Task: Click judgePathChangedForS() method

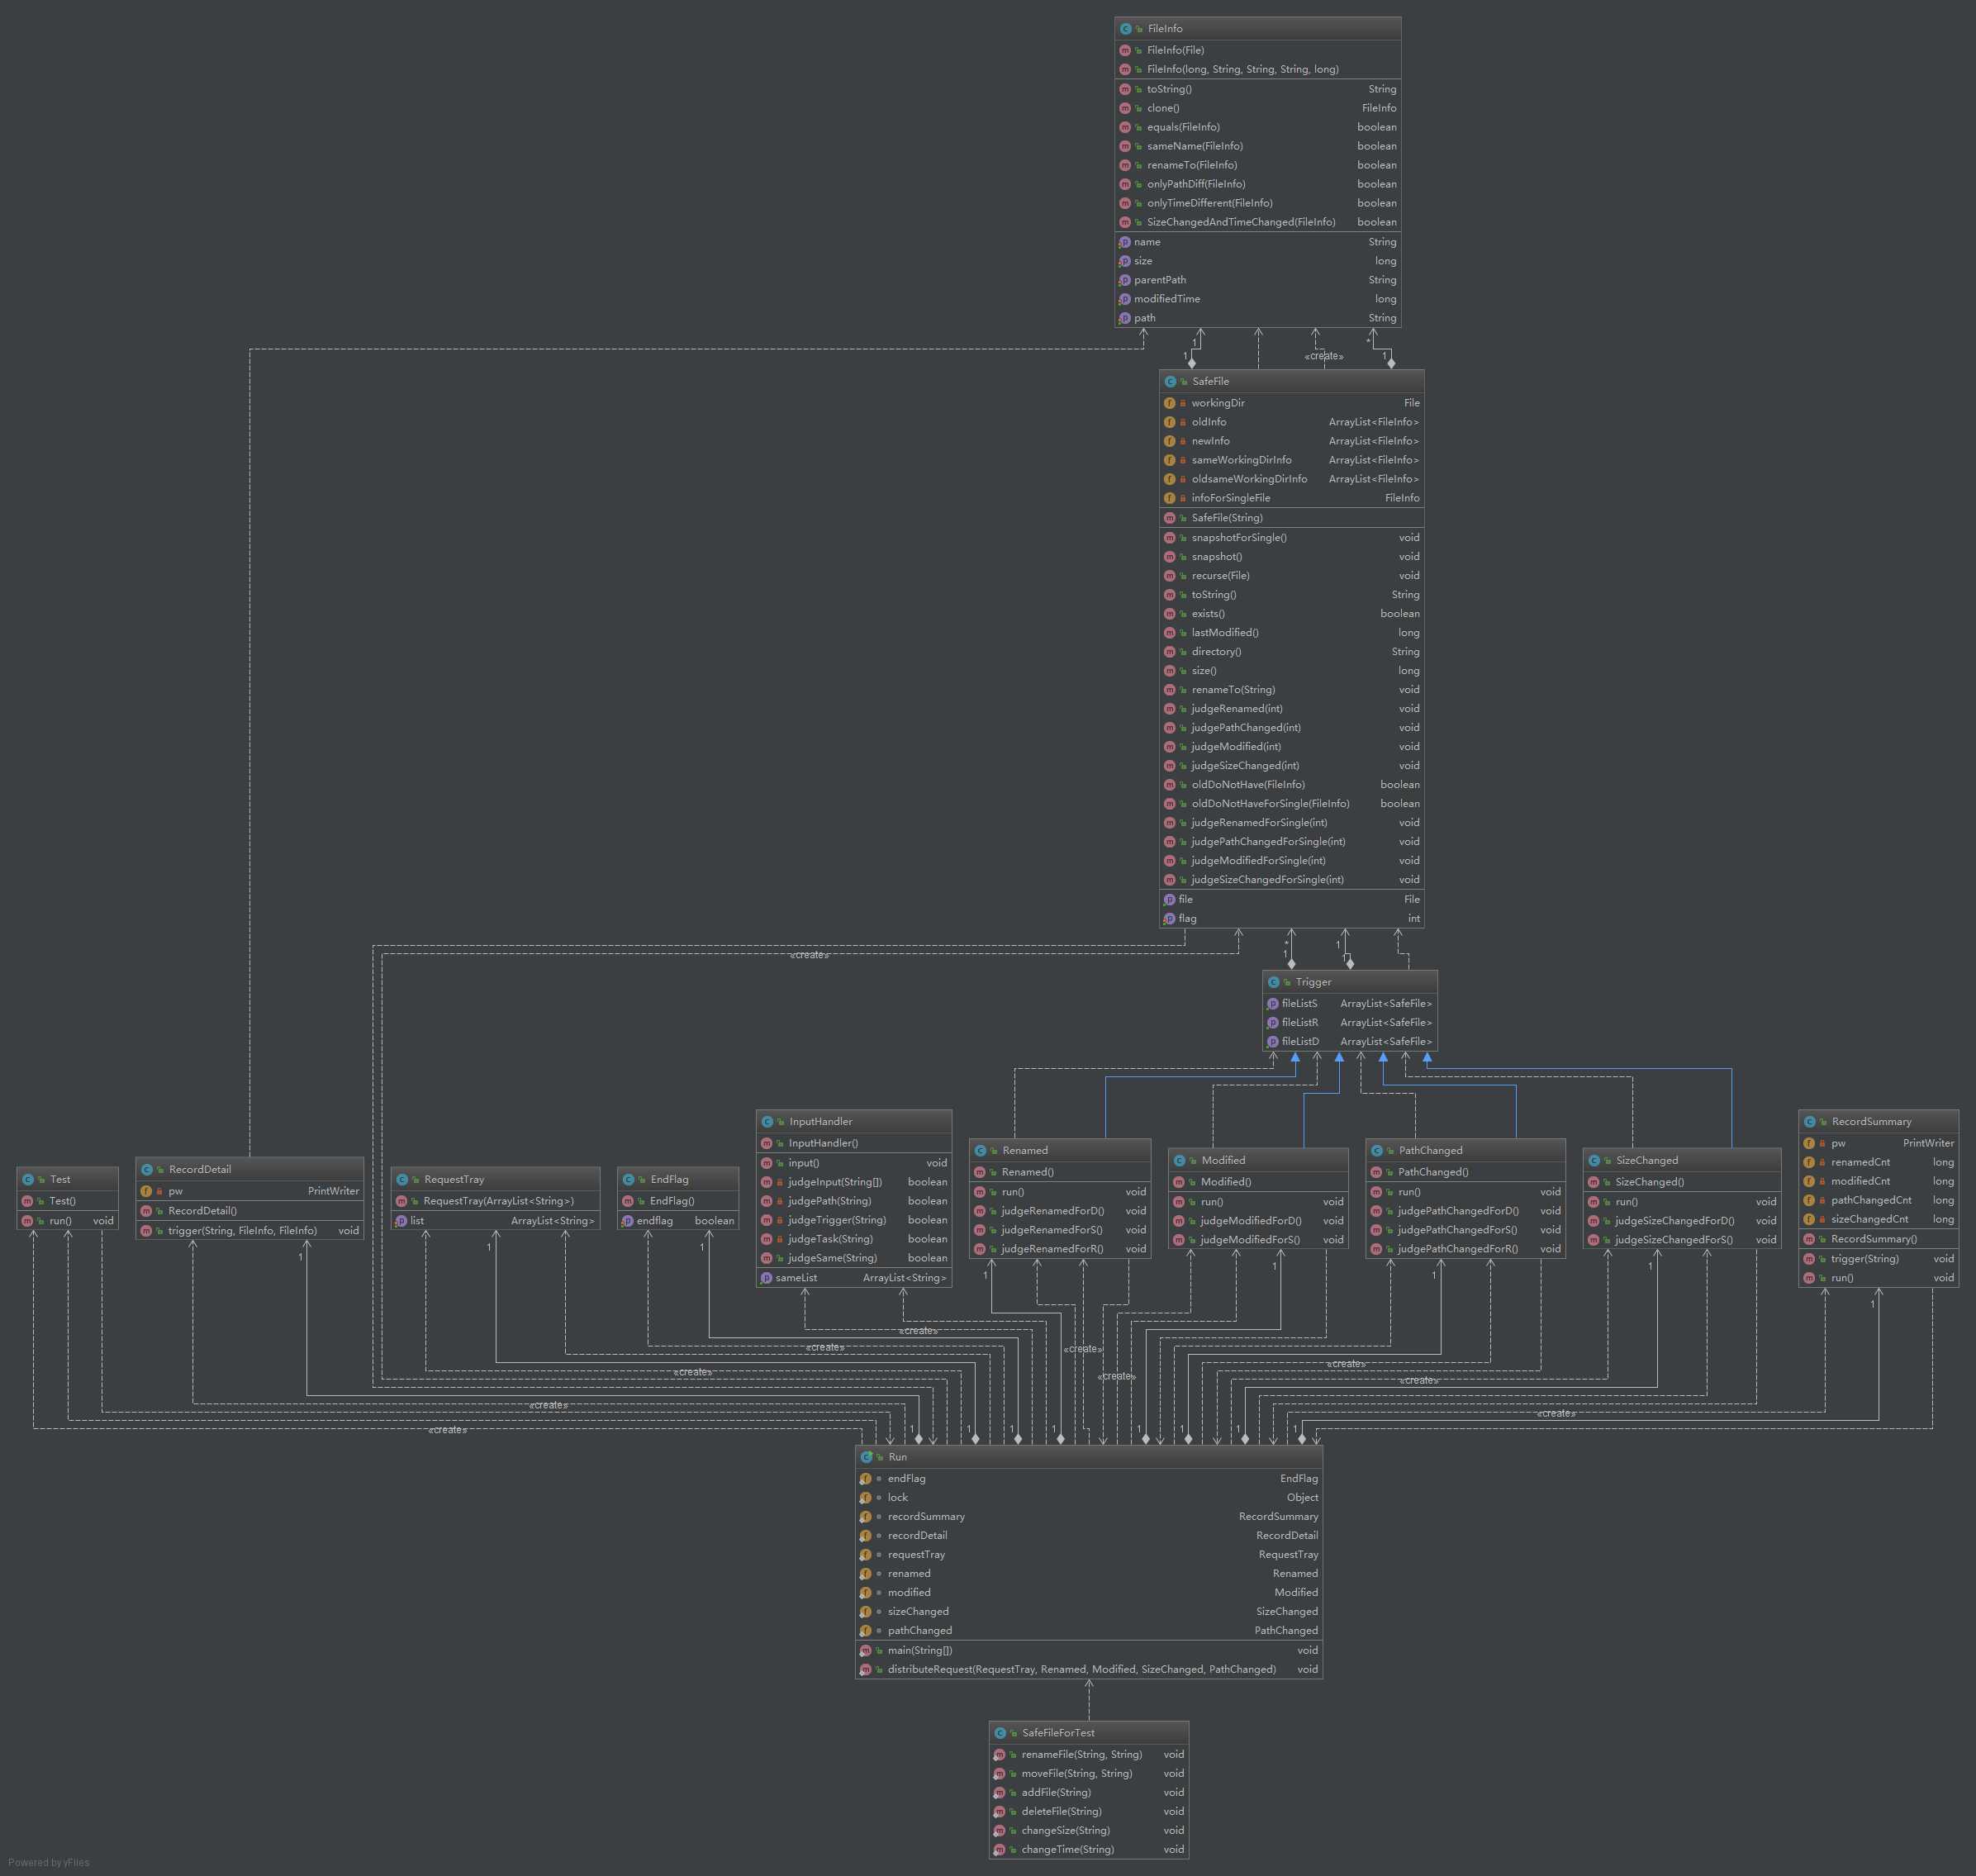Action: 1465,1230
